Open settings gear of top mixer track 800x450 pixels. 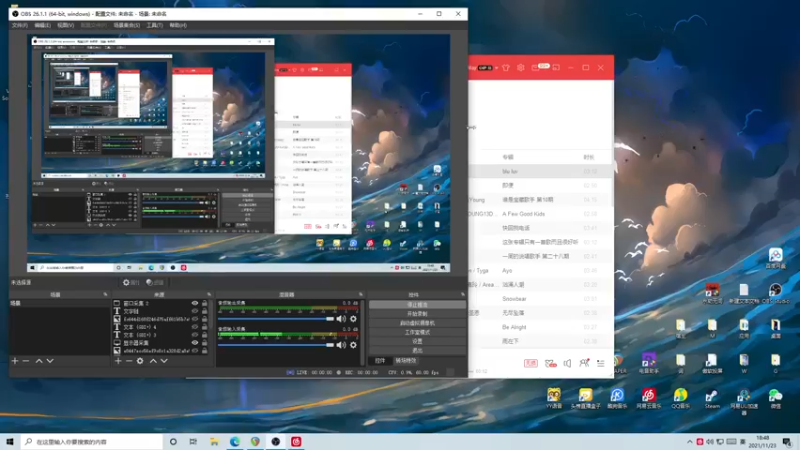click(353, 319)
